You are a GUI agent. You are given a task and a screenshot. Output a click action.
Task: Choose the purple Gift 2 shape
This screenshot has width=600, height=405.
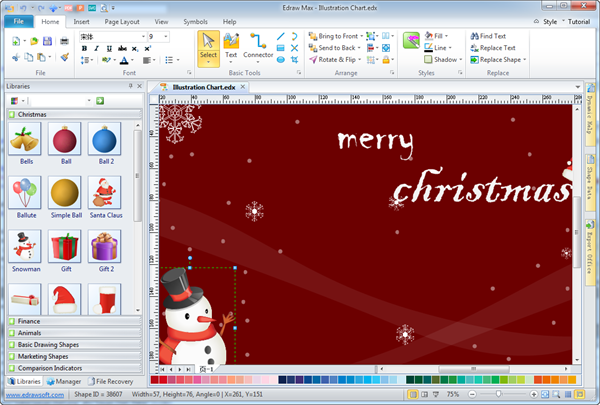click(x=104, y=246)
